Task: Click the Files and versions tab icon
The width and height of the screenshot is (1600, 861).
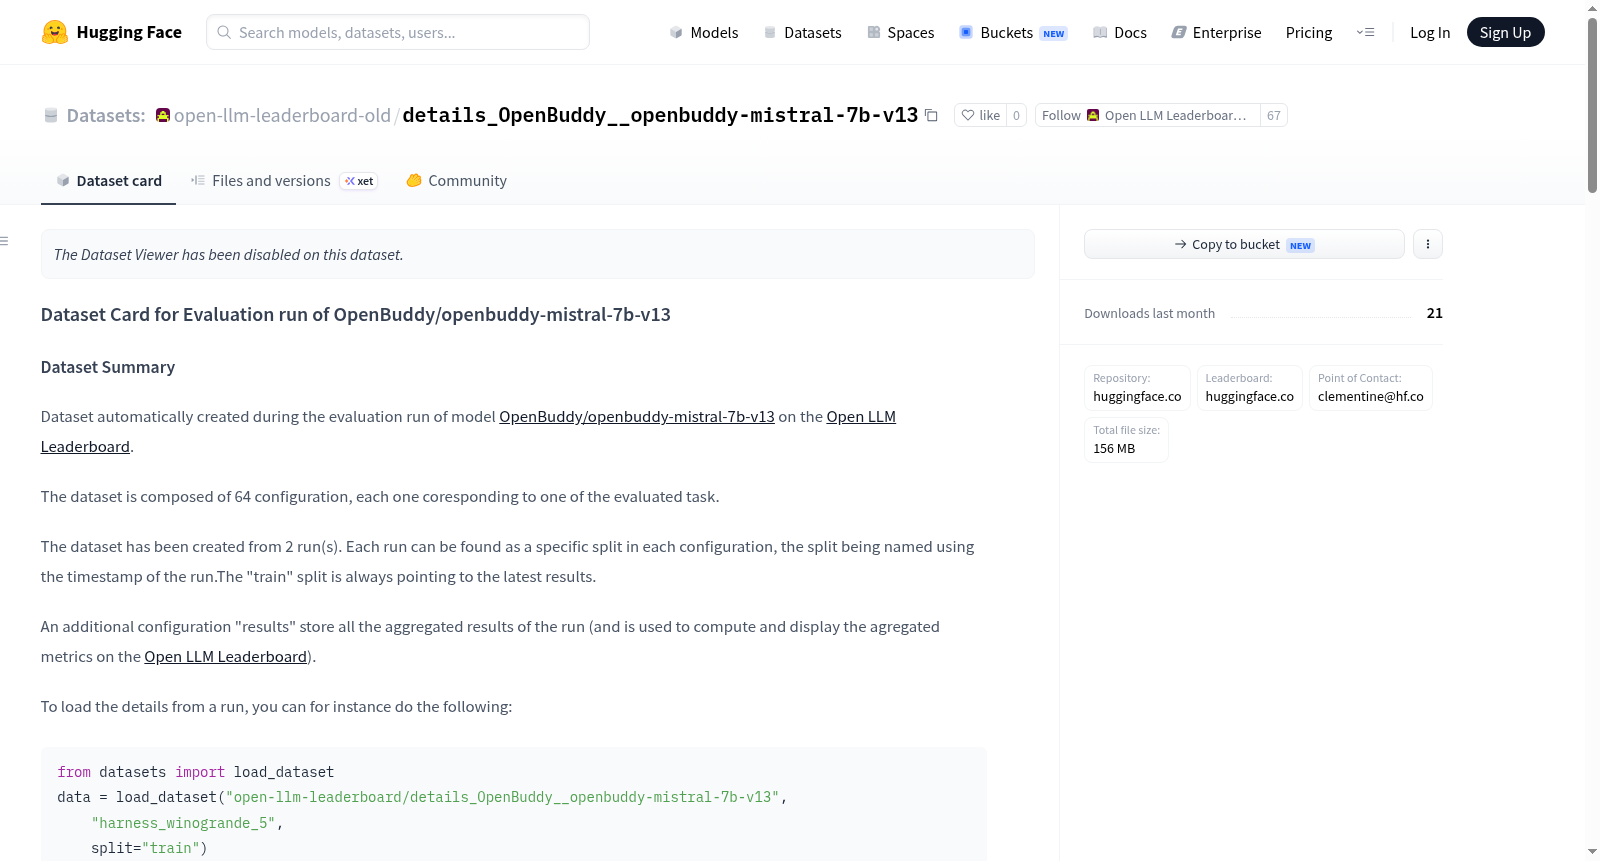Action: coord(198,181)
